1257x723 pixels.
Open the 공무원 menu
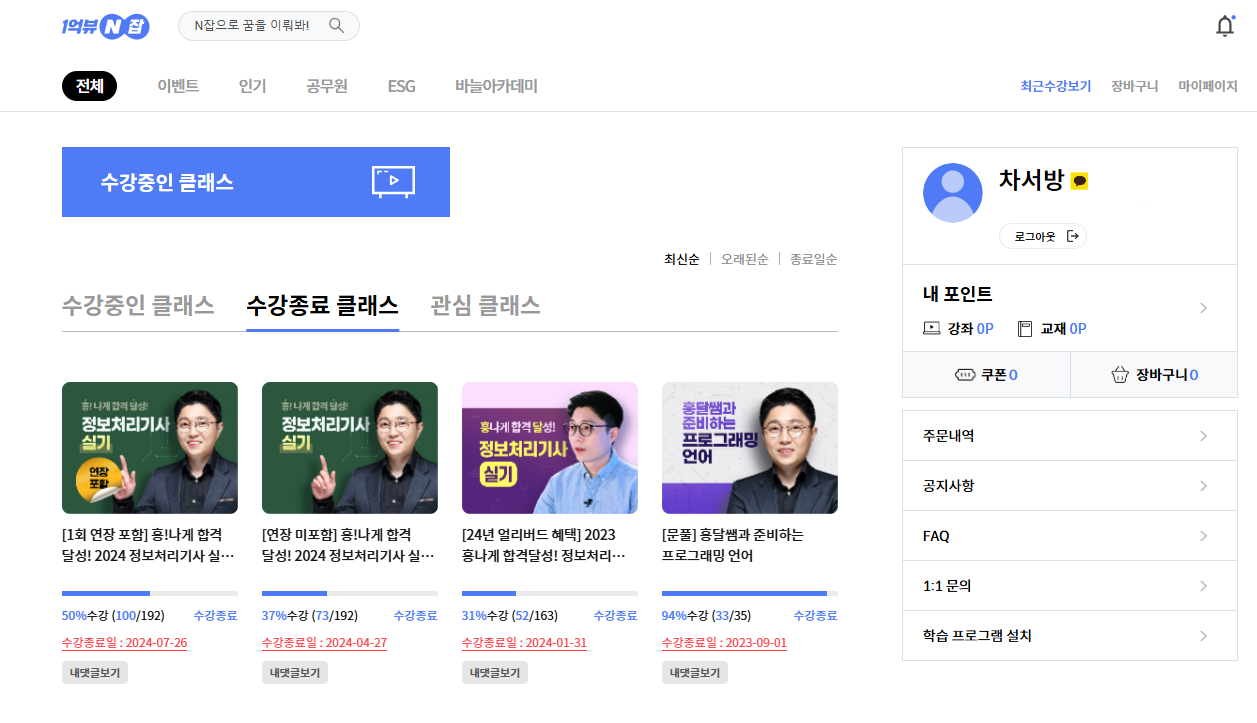[327, 86]
